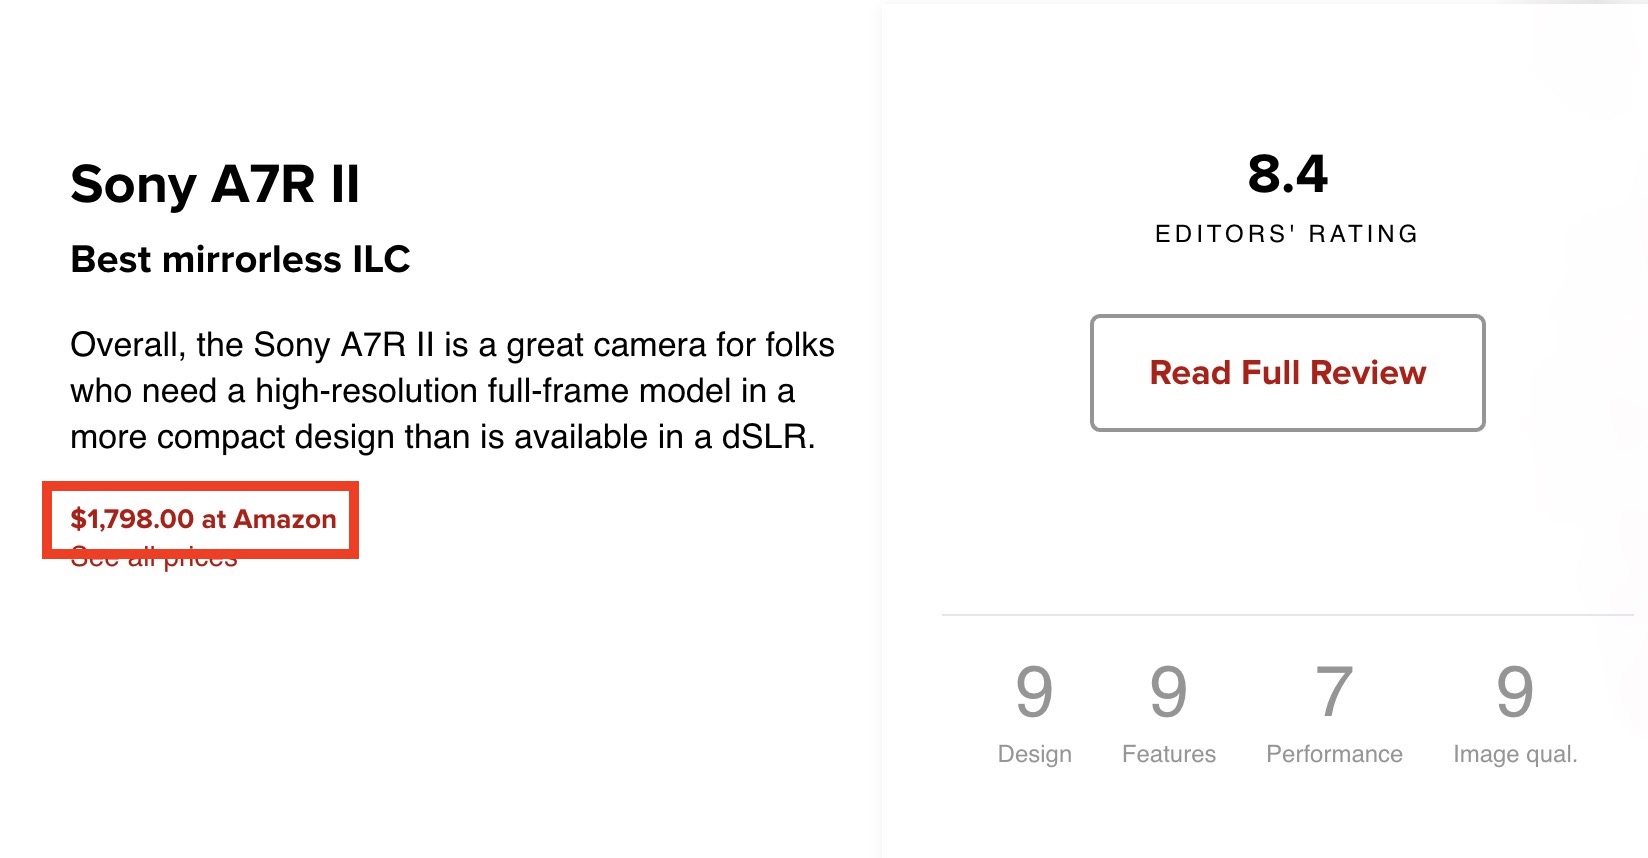Select the Performance label
1648x858 pixels.
pos(1334,754)
